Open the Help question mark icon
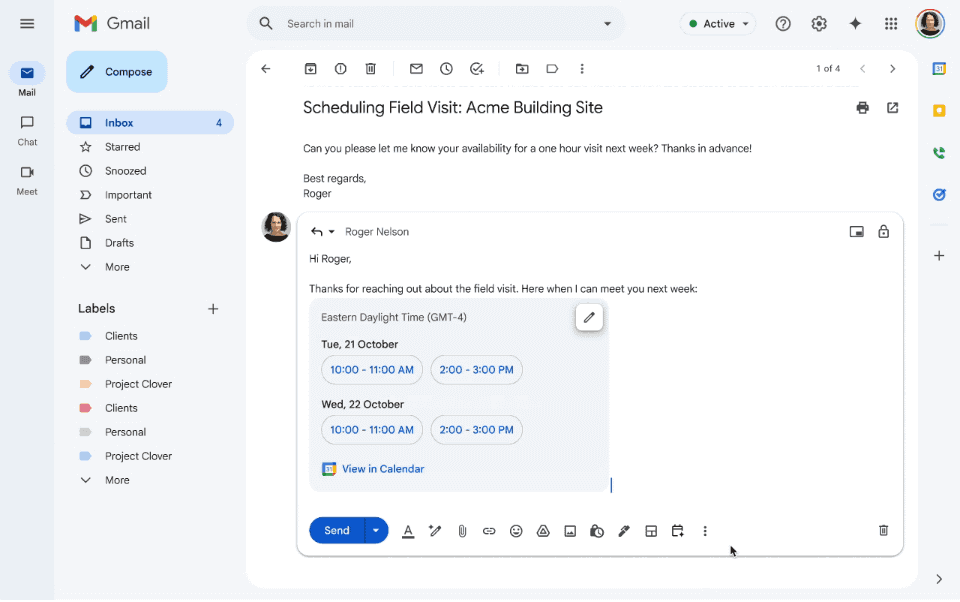 click(782, 24)
